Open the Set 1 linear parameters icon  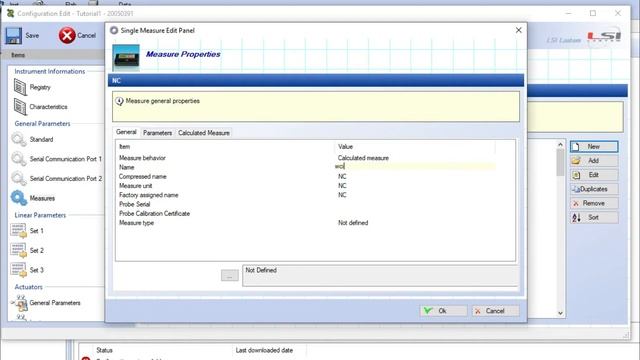pyautogui.click(x=19, y=231)
